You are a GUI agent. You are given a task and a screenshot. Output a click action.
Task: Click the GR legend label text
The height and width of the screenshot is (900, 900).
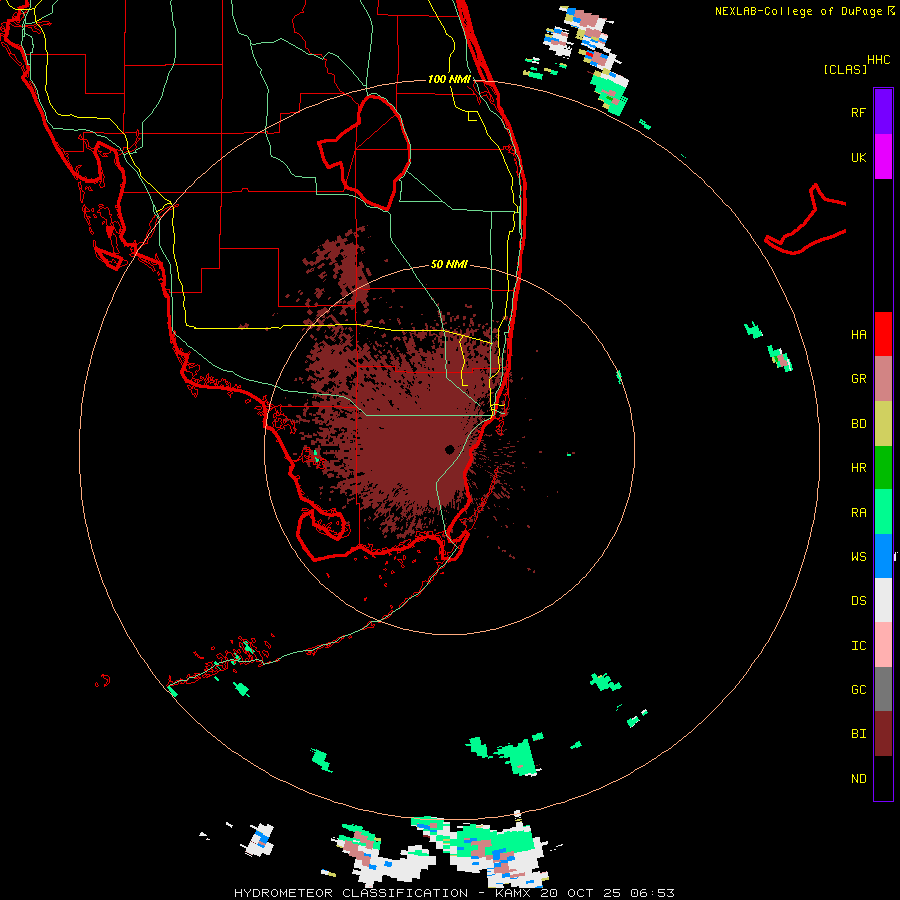click(858, 379)
